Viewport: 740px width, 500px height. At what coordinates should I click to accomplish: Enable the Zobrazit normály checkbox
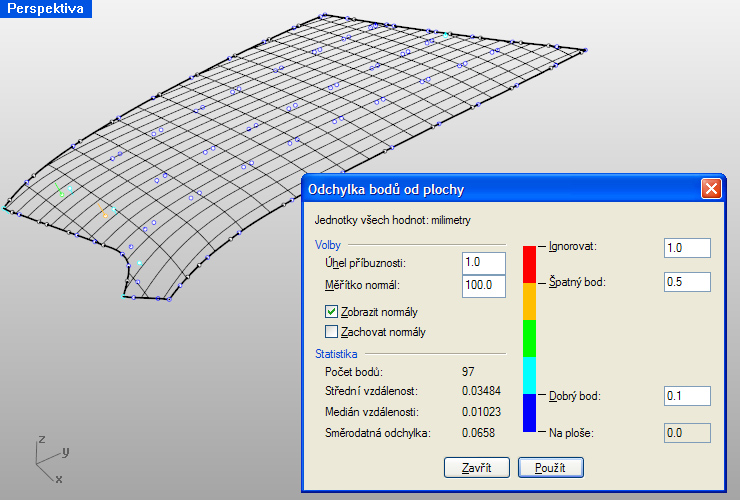point(332,311)
